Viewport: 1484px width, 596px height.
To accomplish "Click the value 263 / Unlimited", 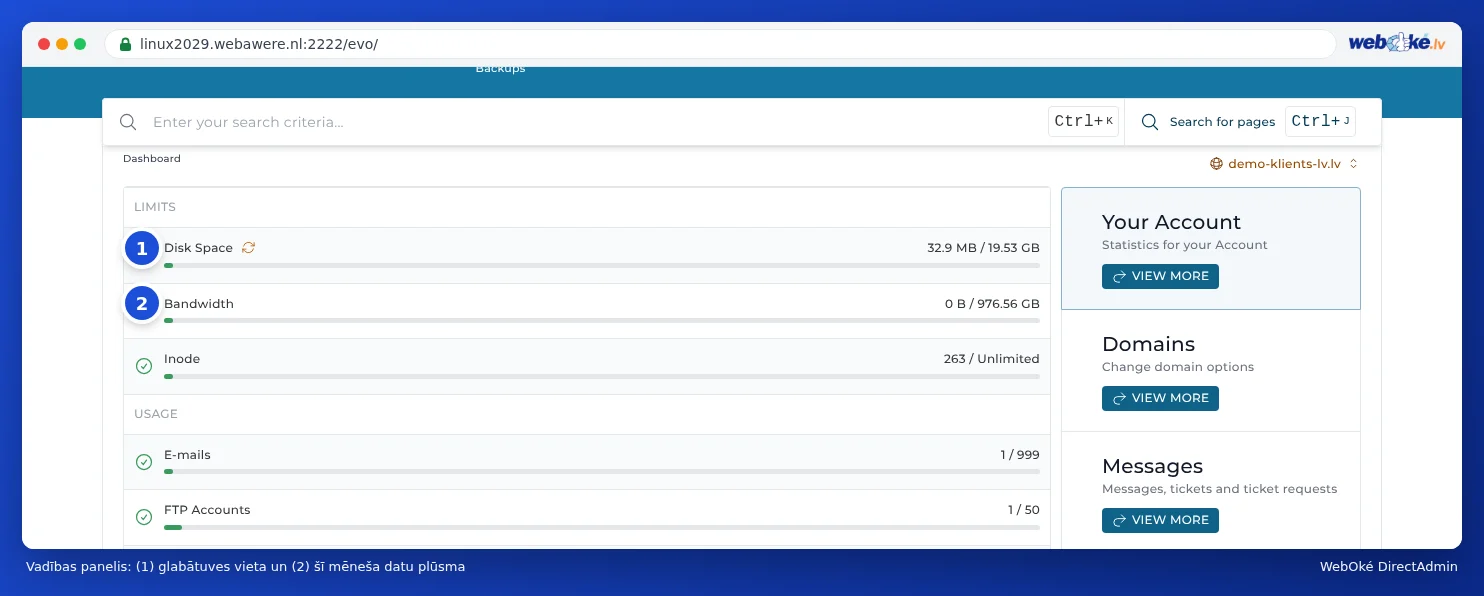I will (991, 359).
